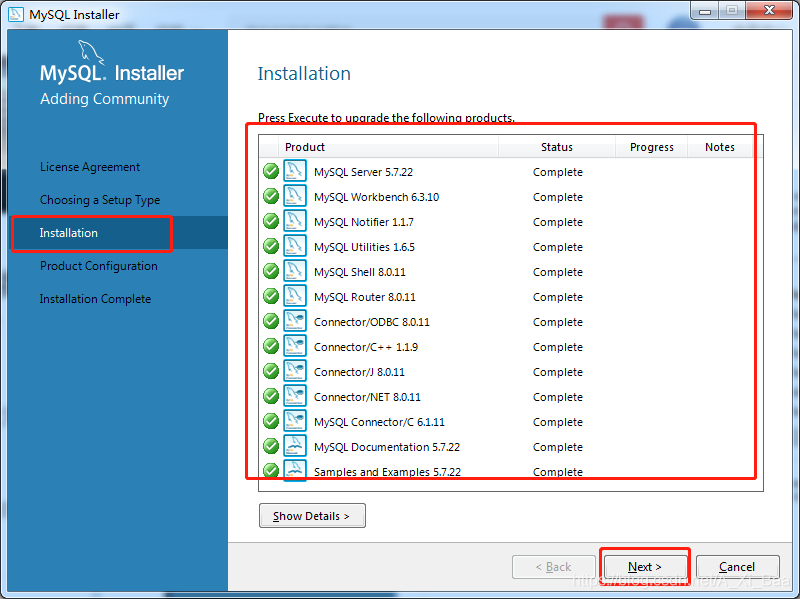Viewport: 800px width, 599px height.
Task: Expand the Show Details button
Action: coord(312,516)
